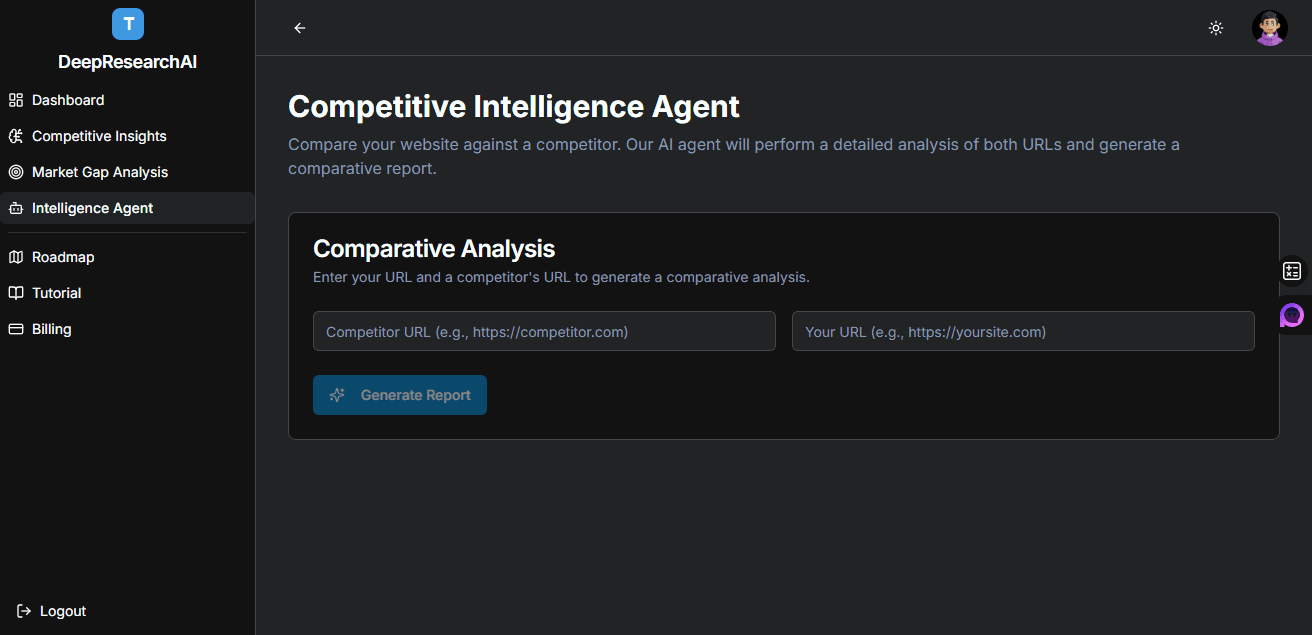Screen dimensions: 1312x635
Task: Click the Competitor URL input field
Action: click(544, 331)
